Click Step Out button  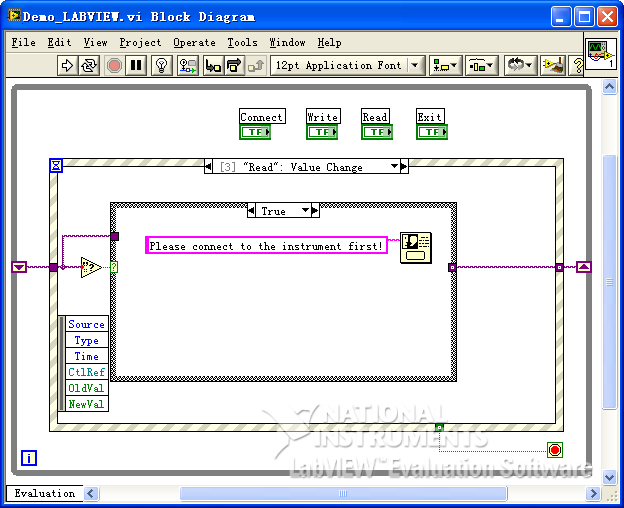(255, 65)
